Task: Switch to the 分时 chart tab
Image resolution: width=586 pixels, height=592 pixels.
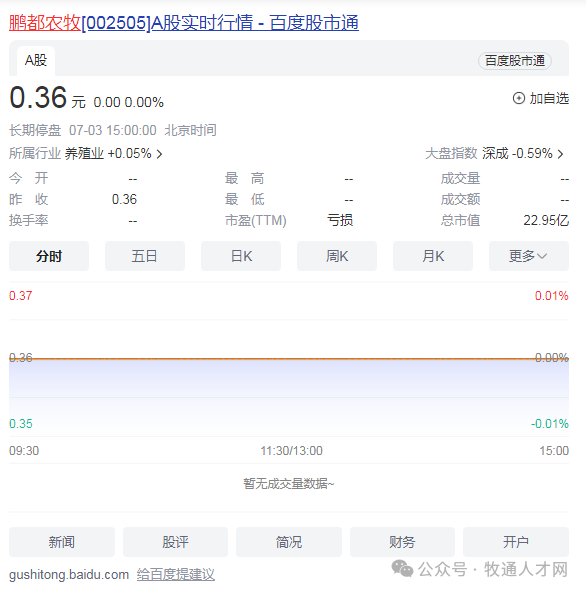Action: [49, 256]
